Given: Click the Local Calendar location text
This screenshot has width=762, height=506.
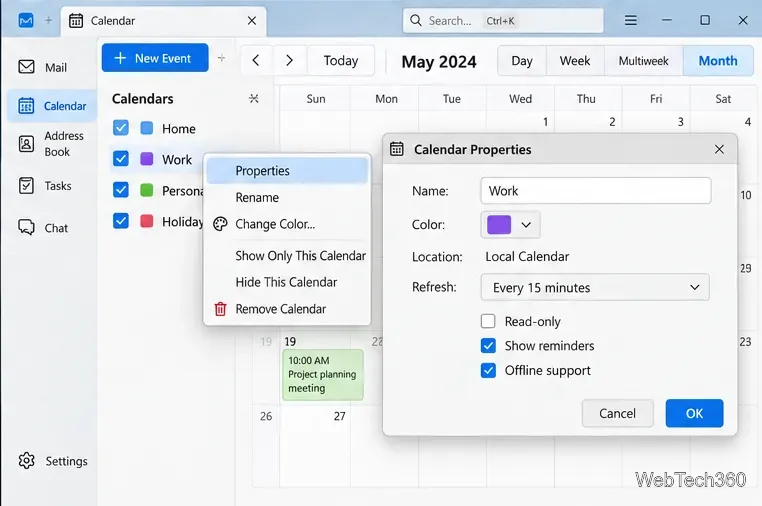Looking at the screenshot, I should (527, 256).
